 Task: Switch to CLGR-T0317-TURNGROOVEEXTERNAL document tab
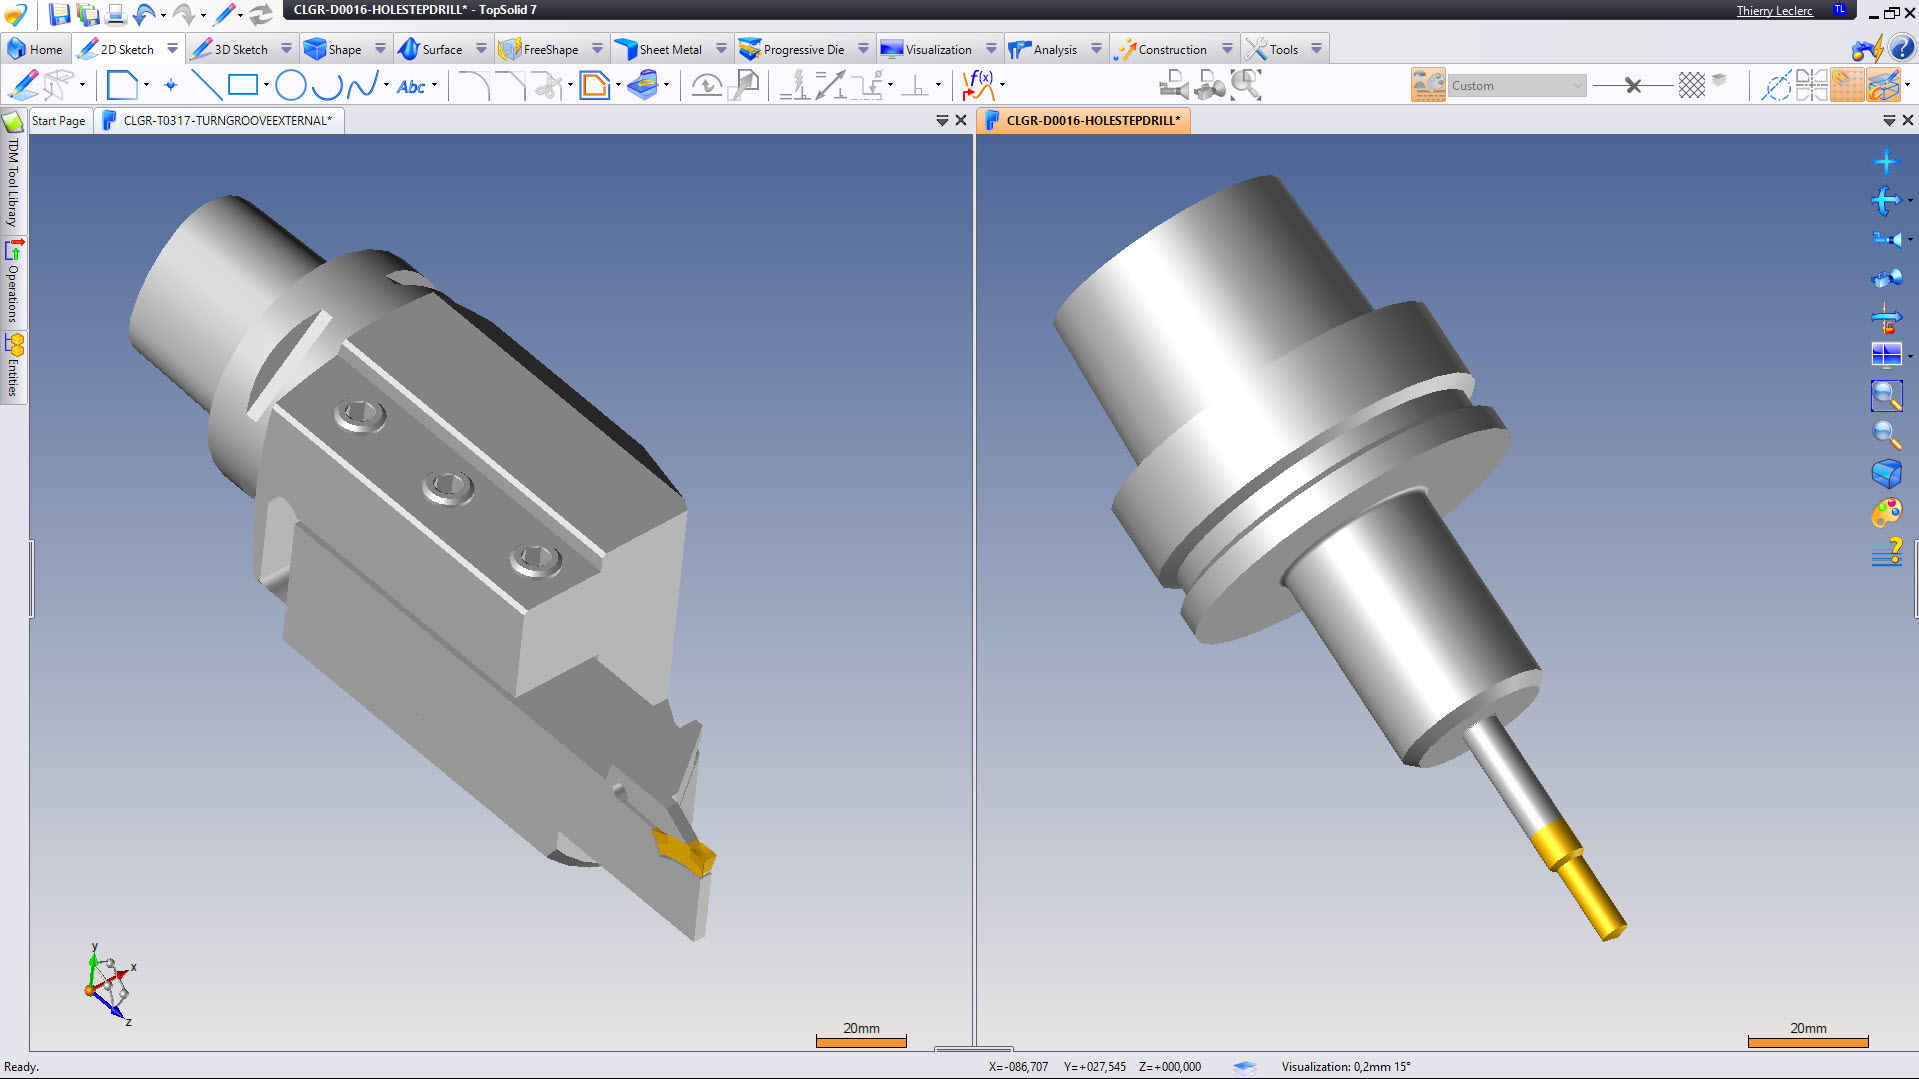tap(226, 120)
